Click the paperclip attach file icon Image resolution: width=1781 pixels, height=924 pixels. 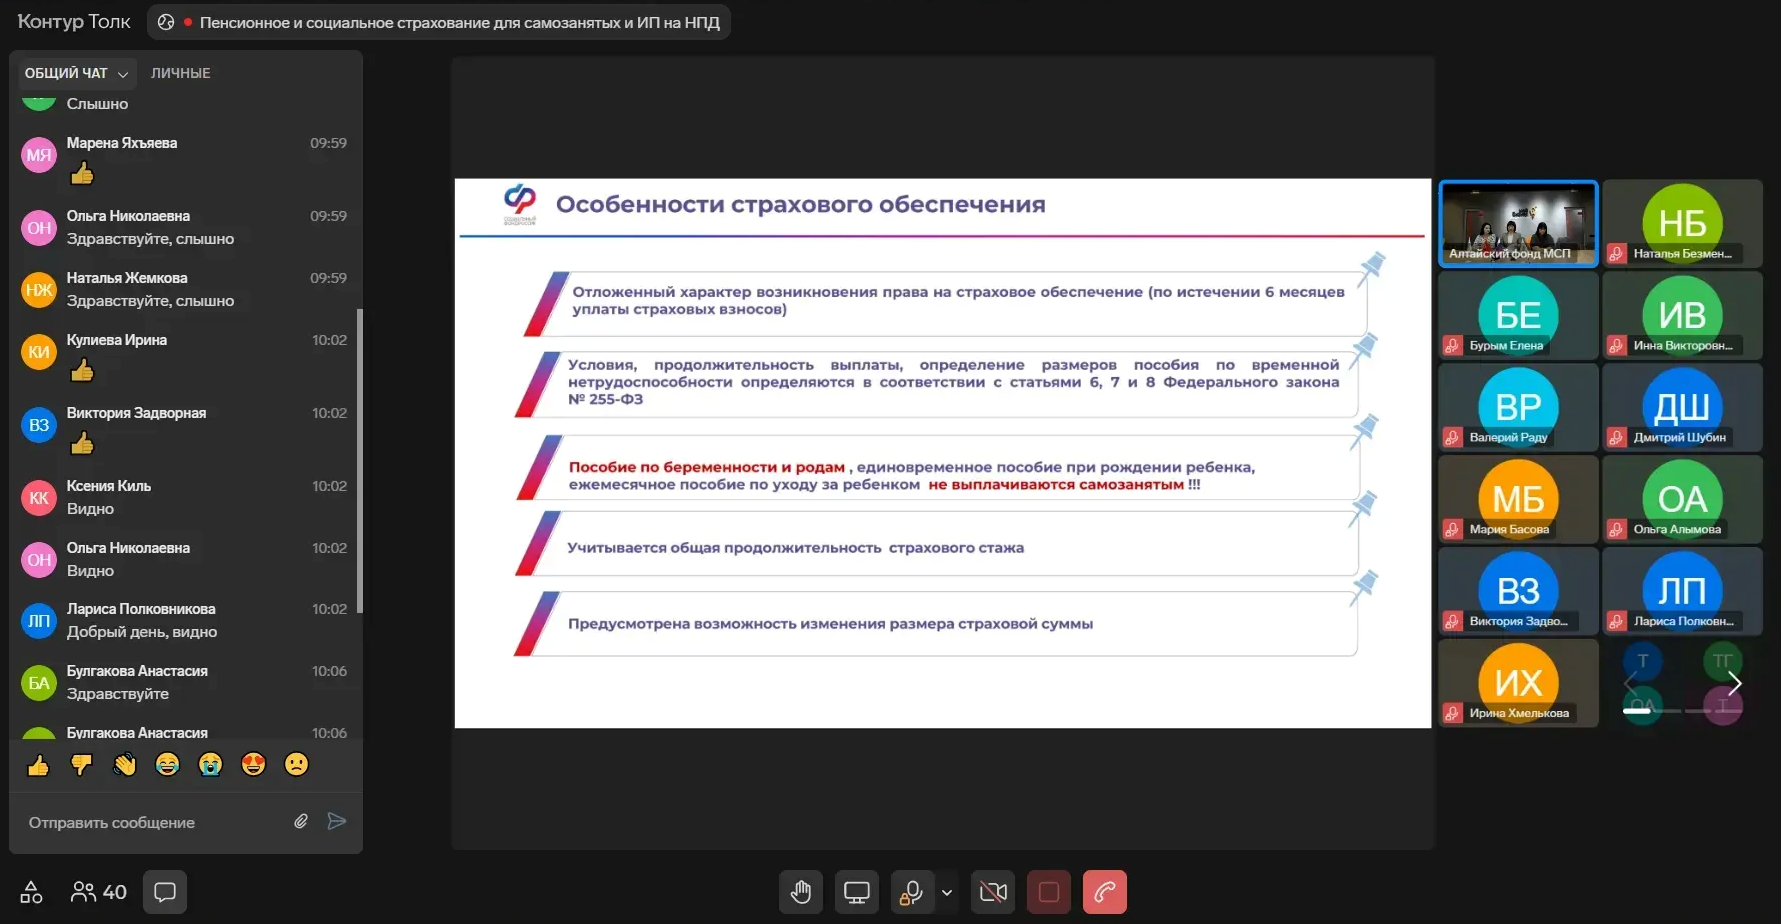[x=301, y=821]
